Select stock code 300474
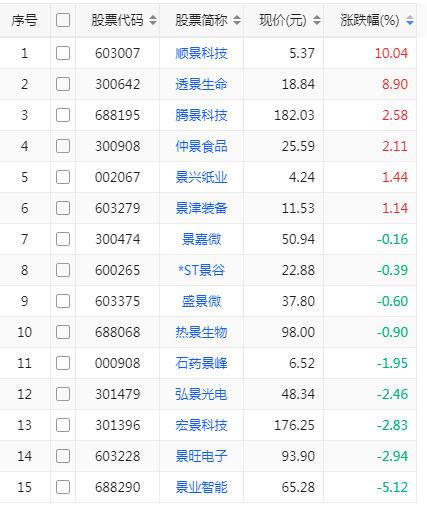The height and width of the screenshot is (510, 427). 117,239
